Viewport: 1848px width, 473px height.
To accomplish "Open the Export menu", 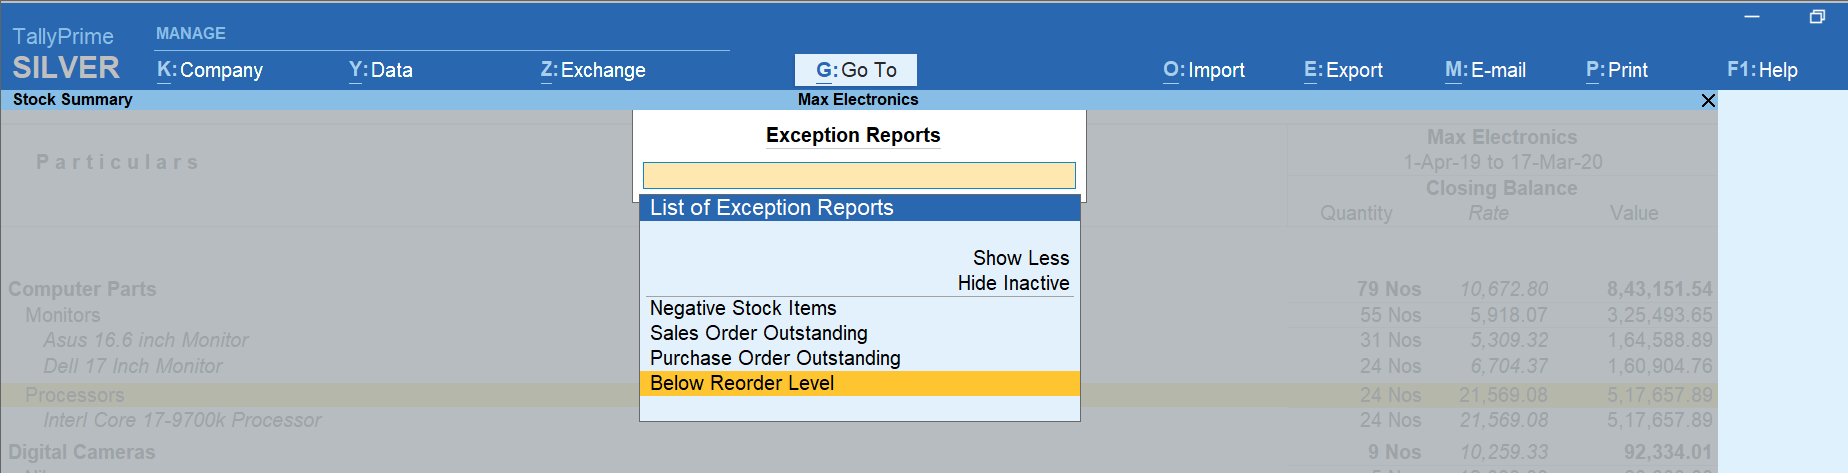I will tap(1343, 70).
